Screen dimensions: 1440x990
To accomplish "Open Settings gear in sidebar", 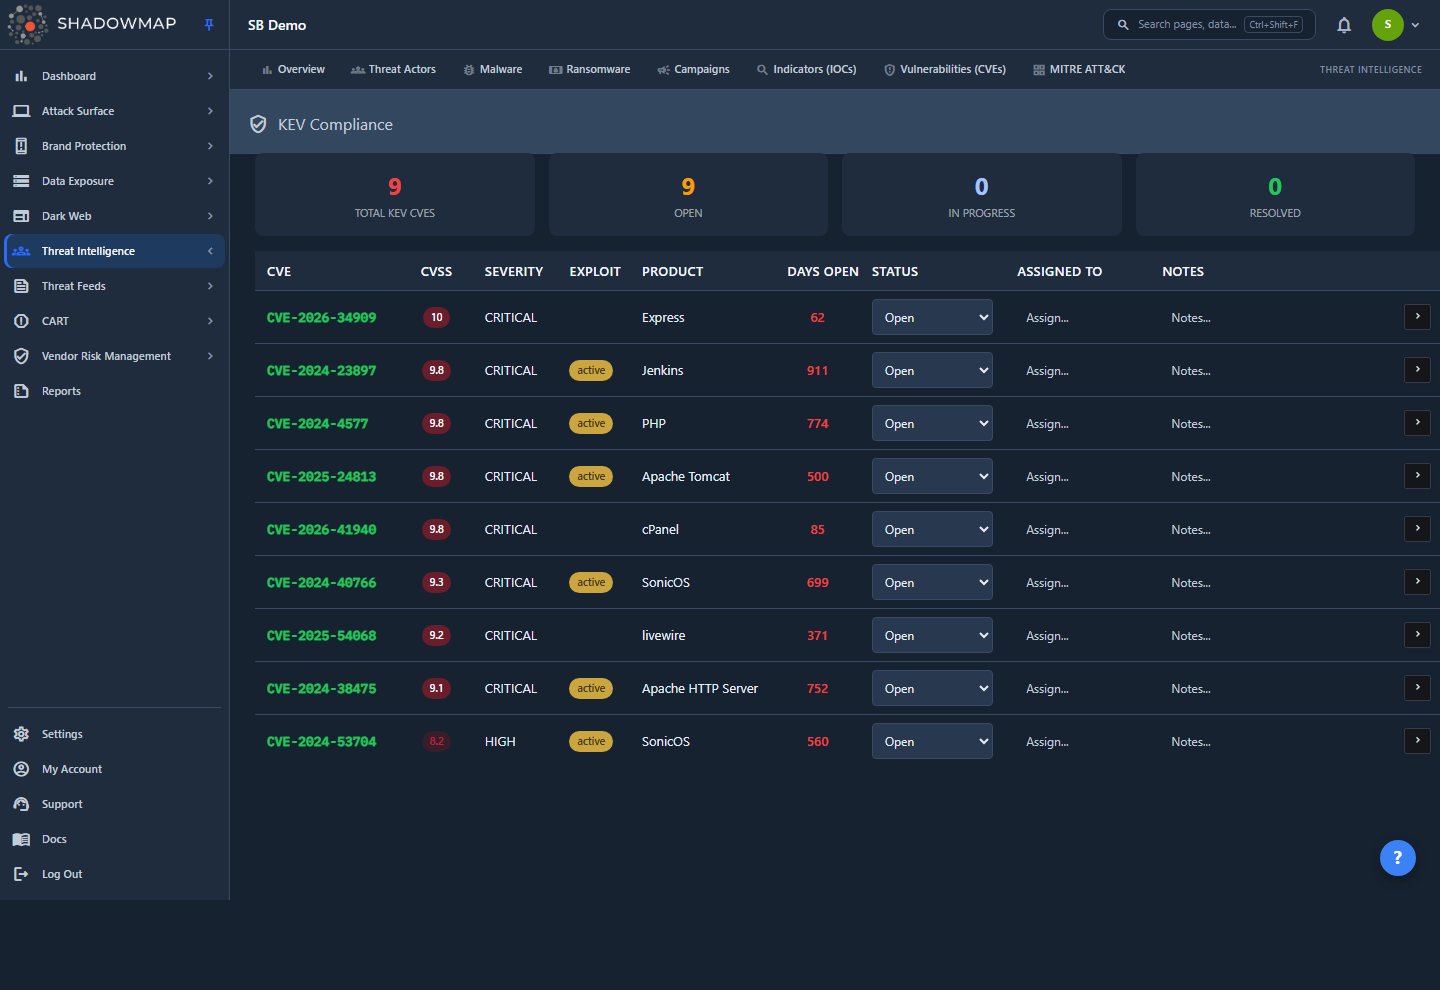I will [21, 734].
